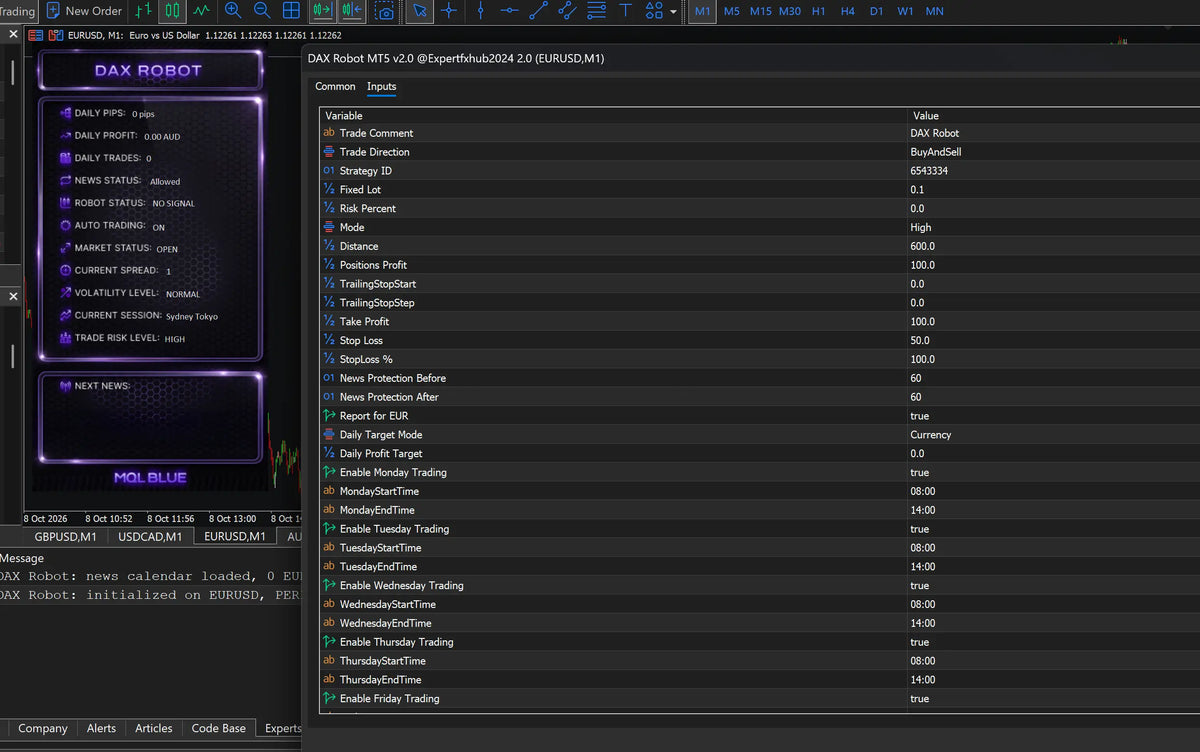Image resolution: width=1200 pixels, height=752 pixels.
Task: Select the equidistant channel tool
Action: pyautogui.click(x=568, y=11)
